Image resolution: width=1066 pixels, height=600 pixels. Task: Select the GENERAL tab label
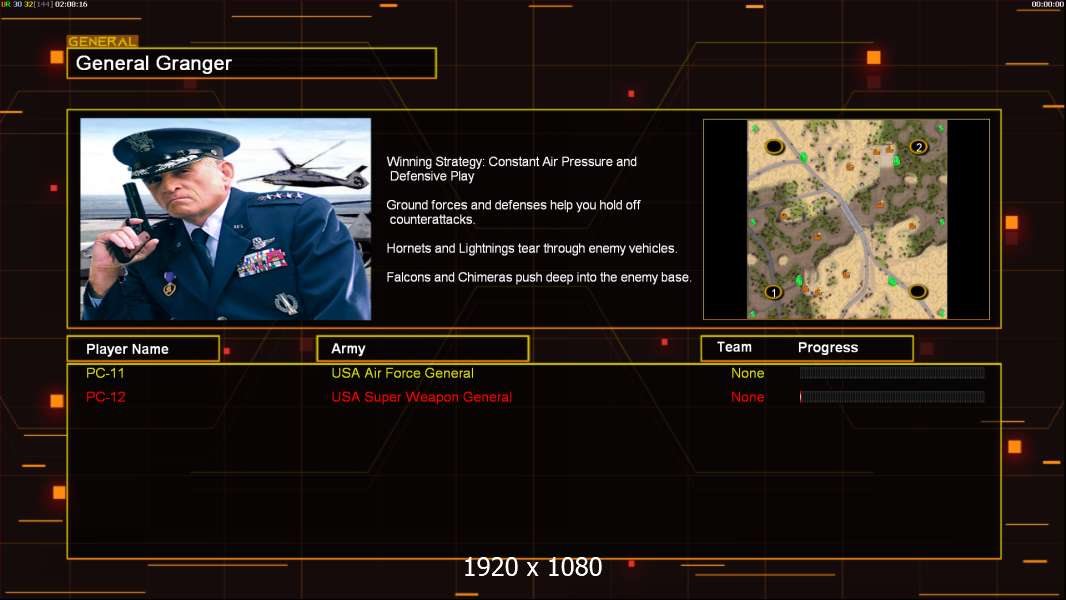coord(102,42)
